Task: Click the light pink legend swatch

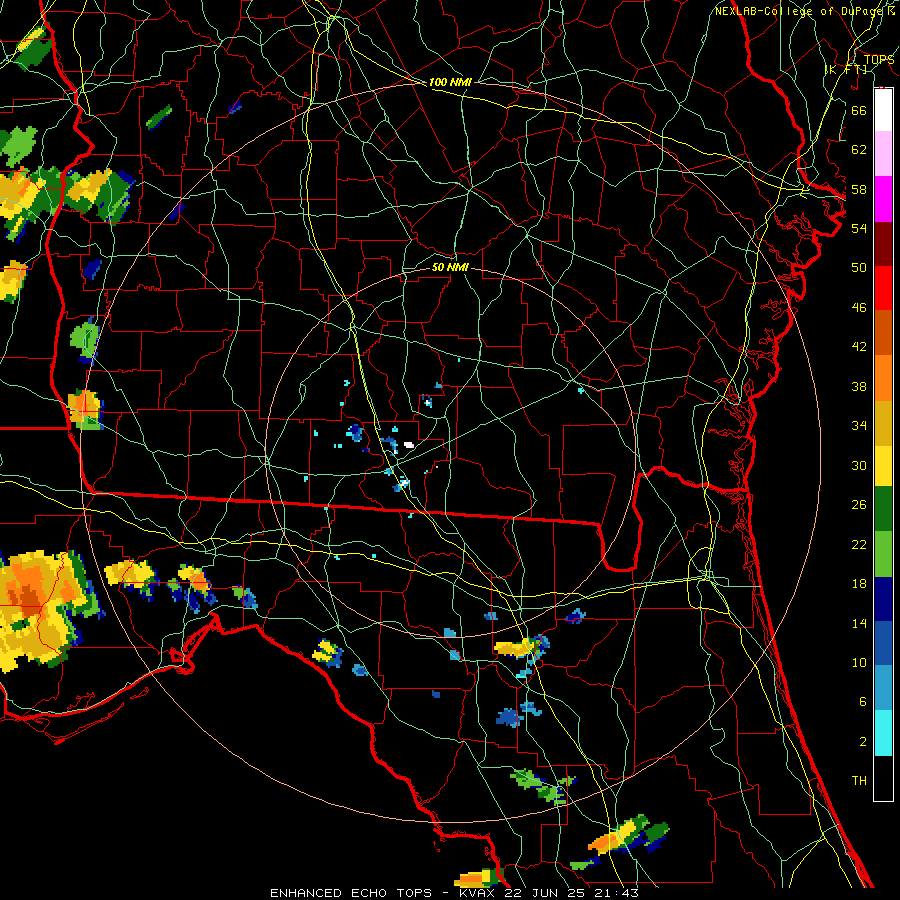Action: tap(883, 154)
